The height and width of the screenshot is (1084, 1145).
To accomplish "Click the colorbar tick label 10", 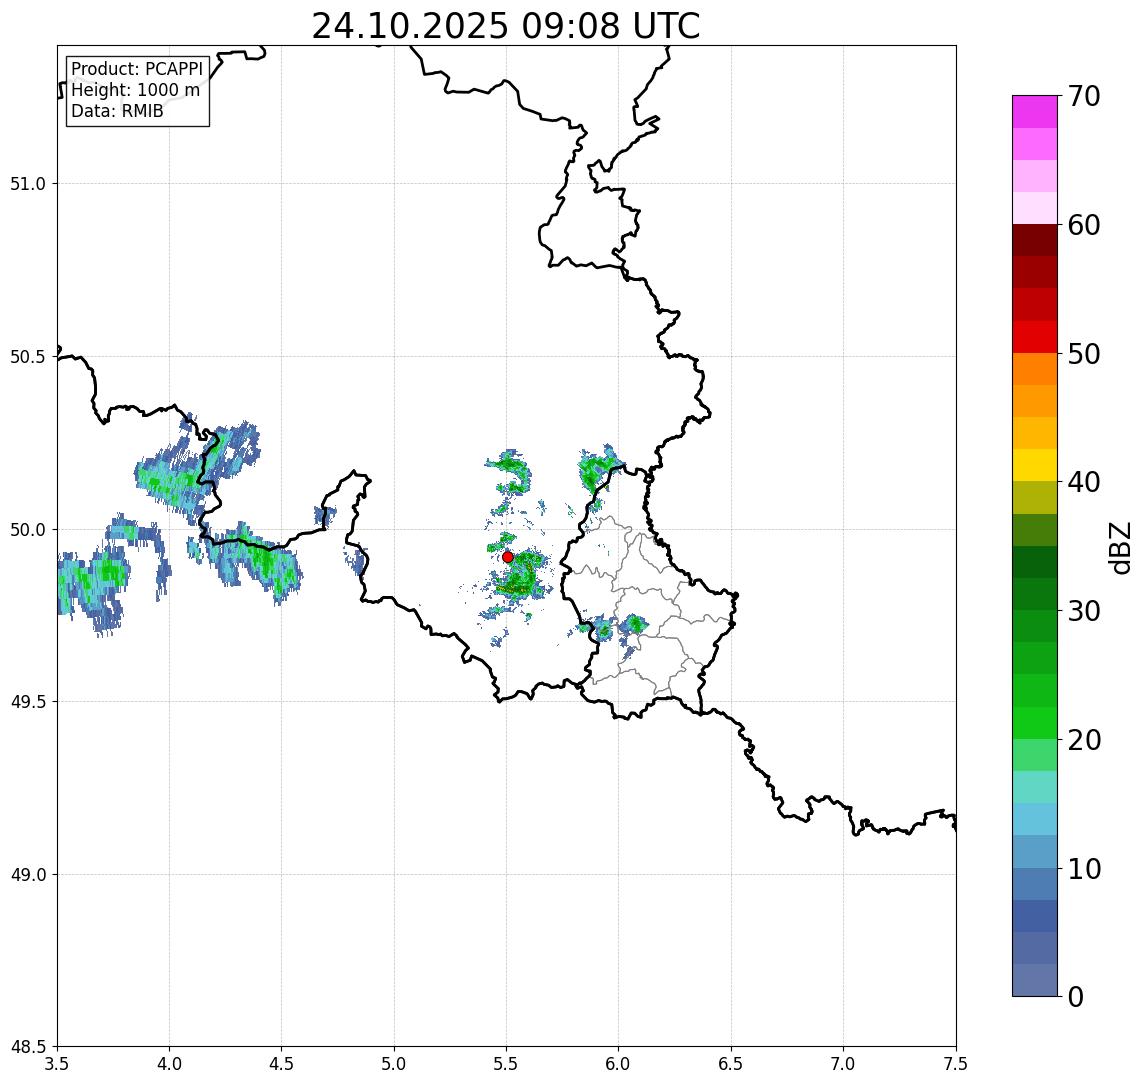I will [1084, 869].
